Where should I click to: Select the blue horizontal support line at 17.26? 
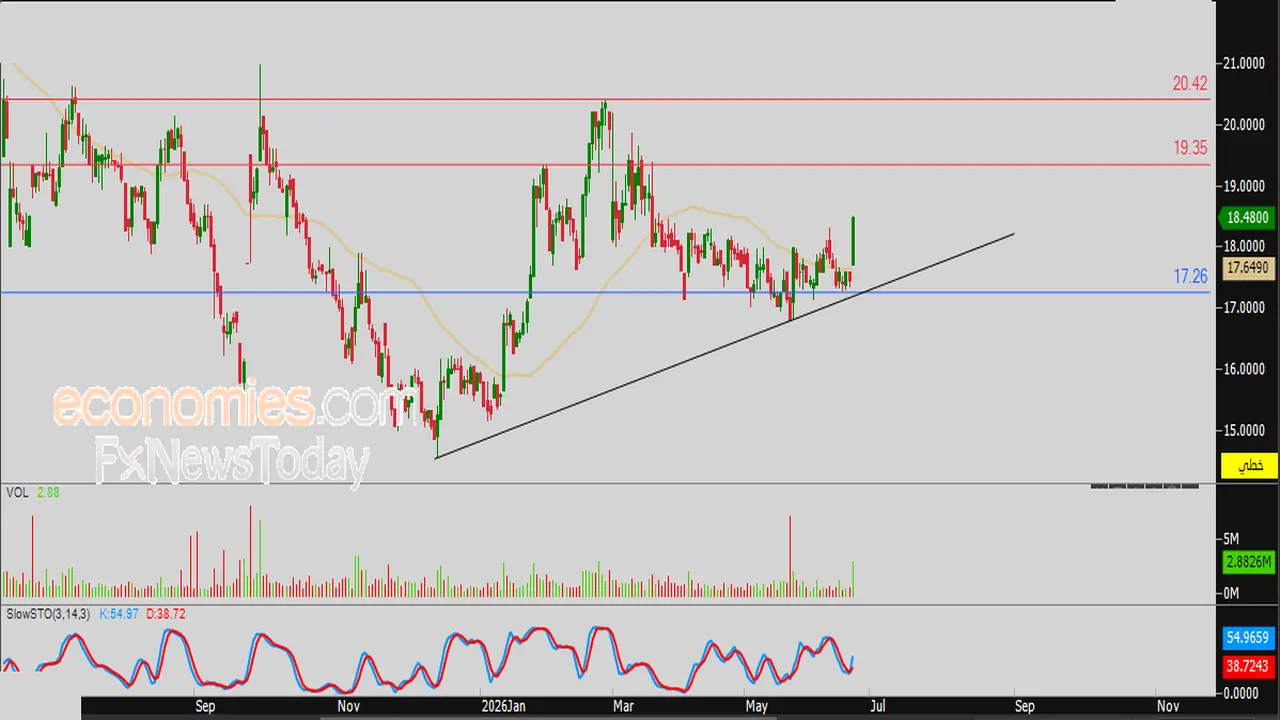click(605, 292)
